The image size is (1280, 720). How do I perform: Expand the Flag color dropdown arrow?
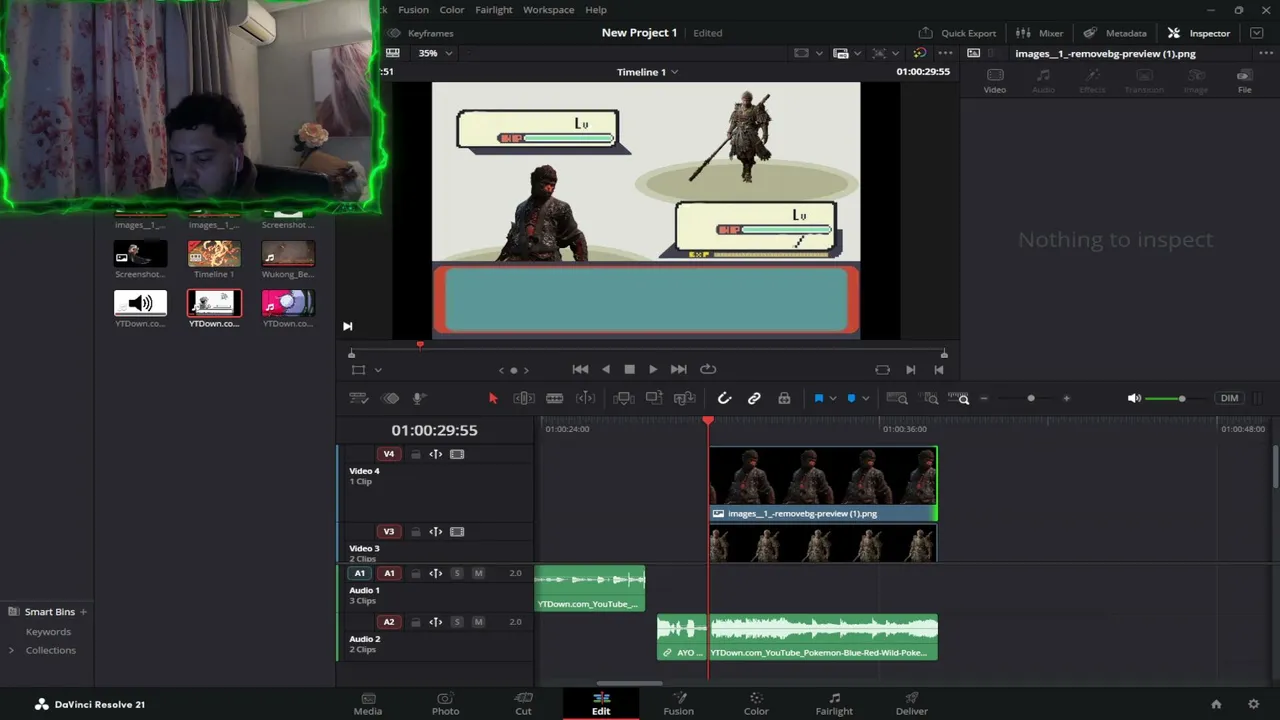(832, 398)
